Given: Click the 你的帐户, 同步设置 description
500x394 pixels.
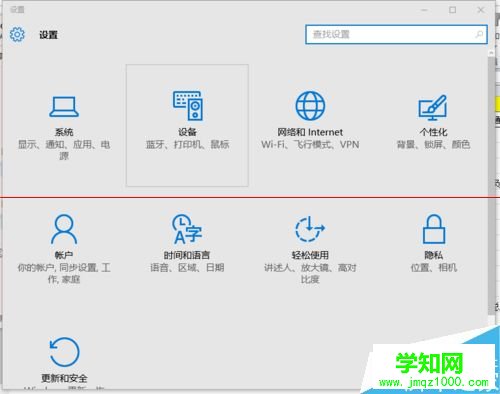Looking at the screenshot, I should coord(64,273).
